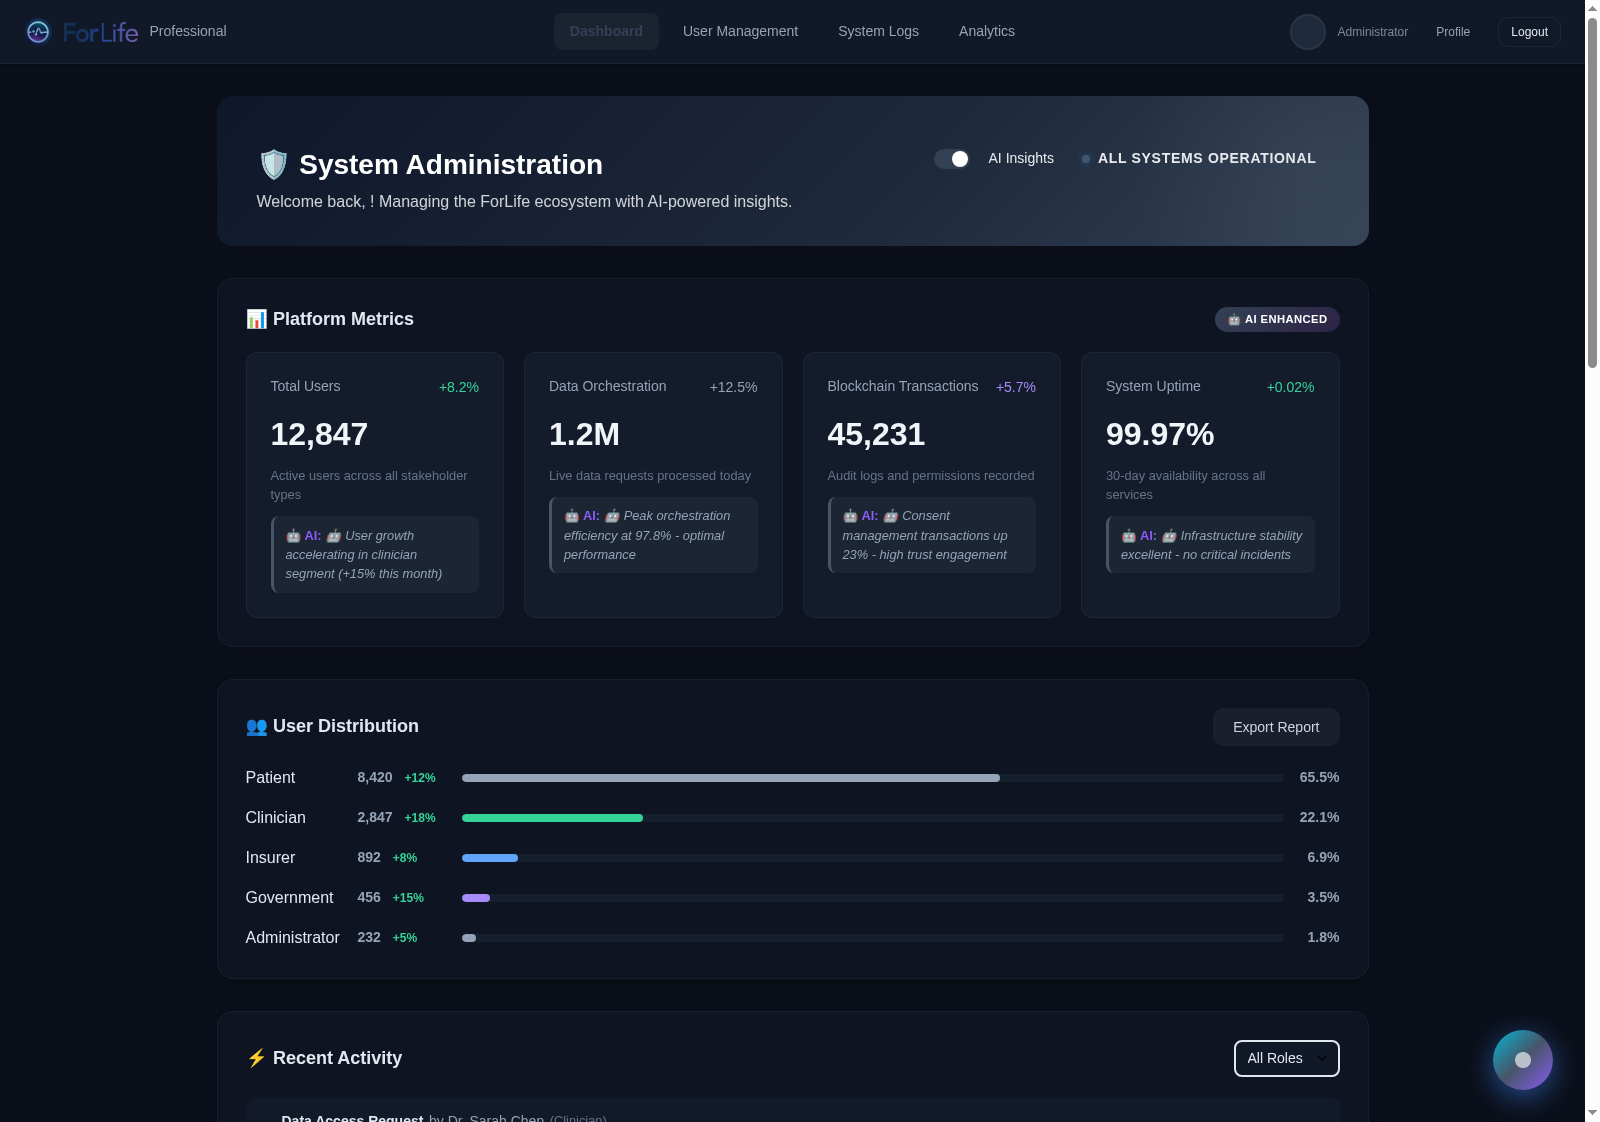Open the floating AI assistant orb

[x=1522, y=1060]
